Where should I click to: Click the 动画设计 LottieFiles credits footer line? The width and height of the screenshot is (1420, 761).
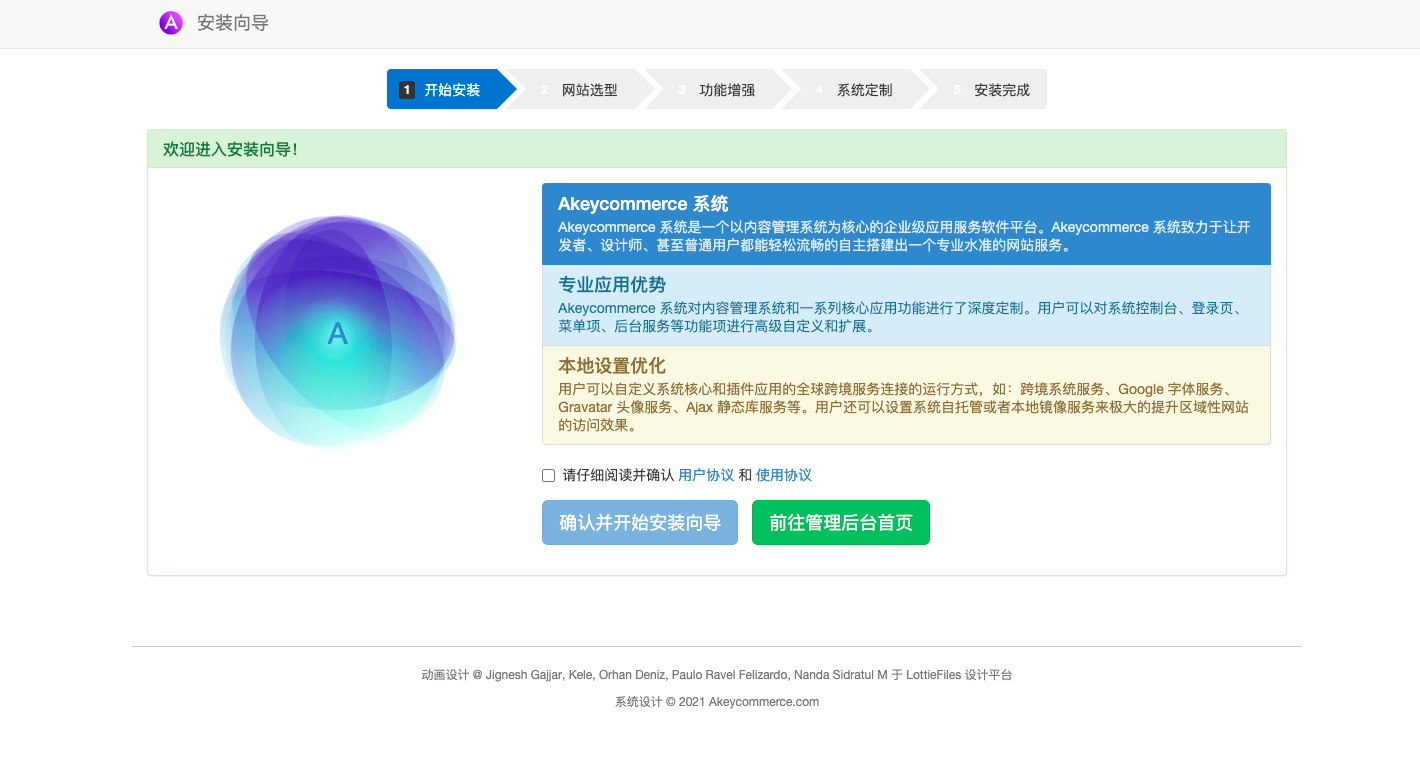pyautogui.click(x=717, y=675)
